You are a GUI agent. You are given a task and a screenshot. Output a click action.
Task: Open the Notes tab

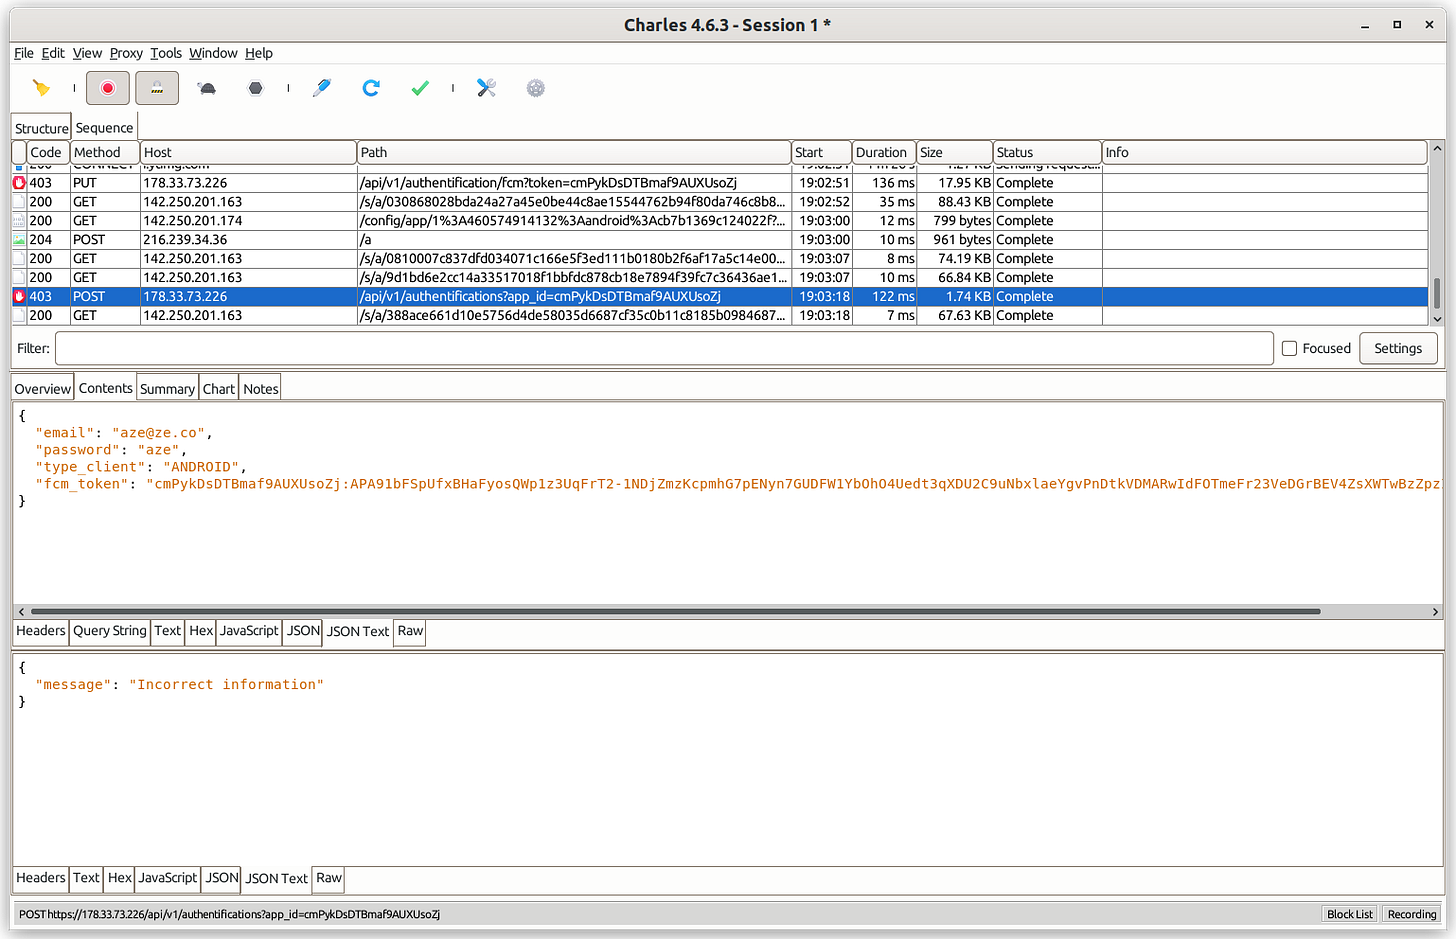[260, 389]
